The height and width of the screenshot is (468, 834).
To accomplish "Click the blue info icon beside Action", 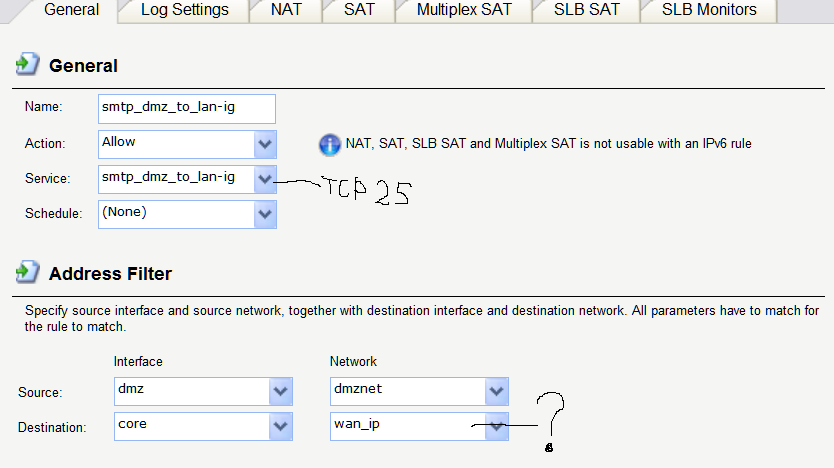I will coord(330,144).
